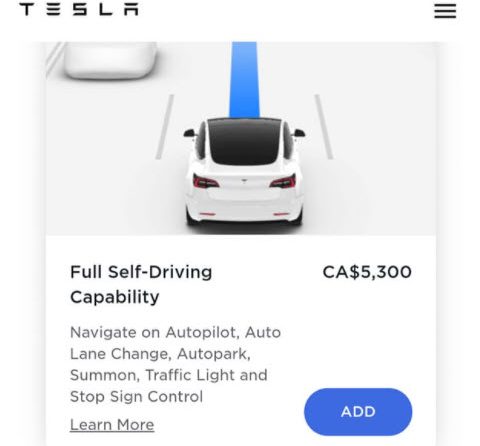The height and width of the screenshot is (446, 480).
Task: Click the car's right side mirror
Action: tap(299, 133)
